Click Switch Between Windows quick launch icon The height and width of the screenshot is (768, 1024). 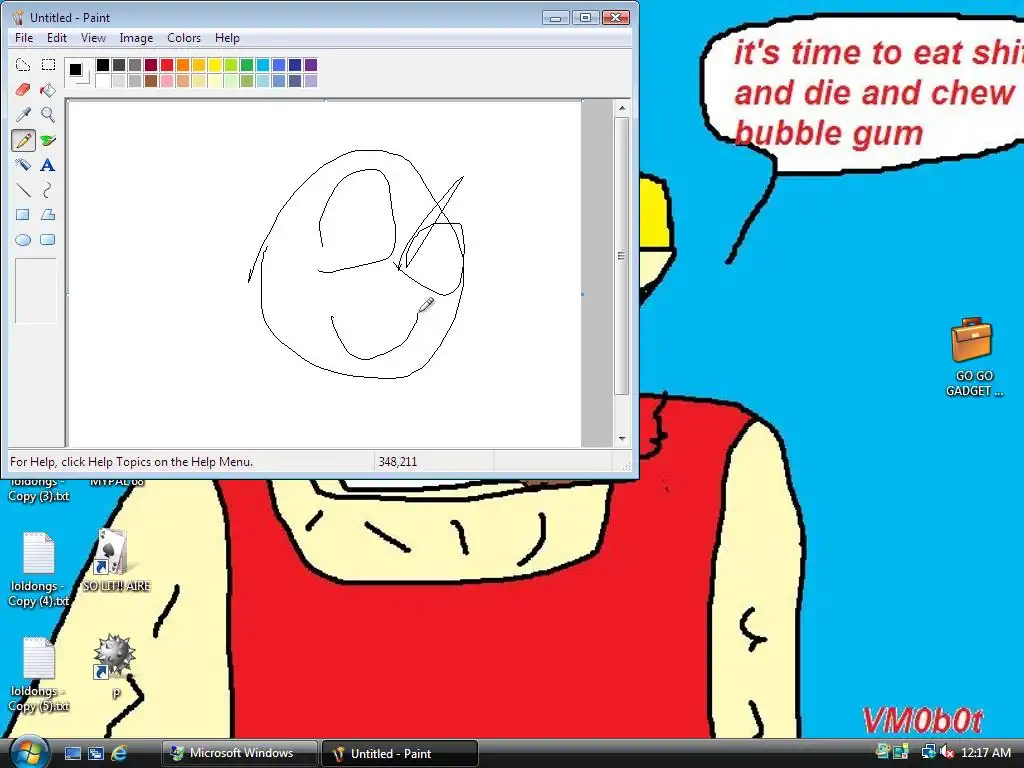(x=96, y=753)
